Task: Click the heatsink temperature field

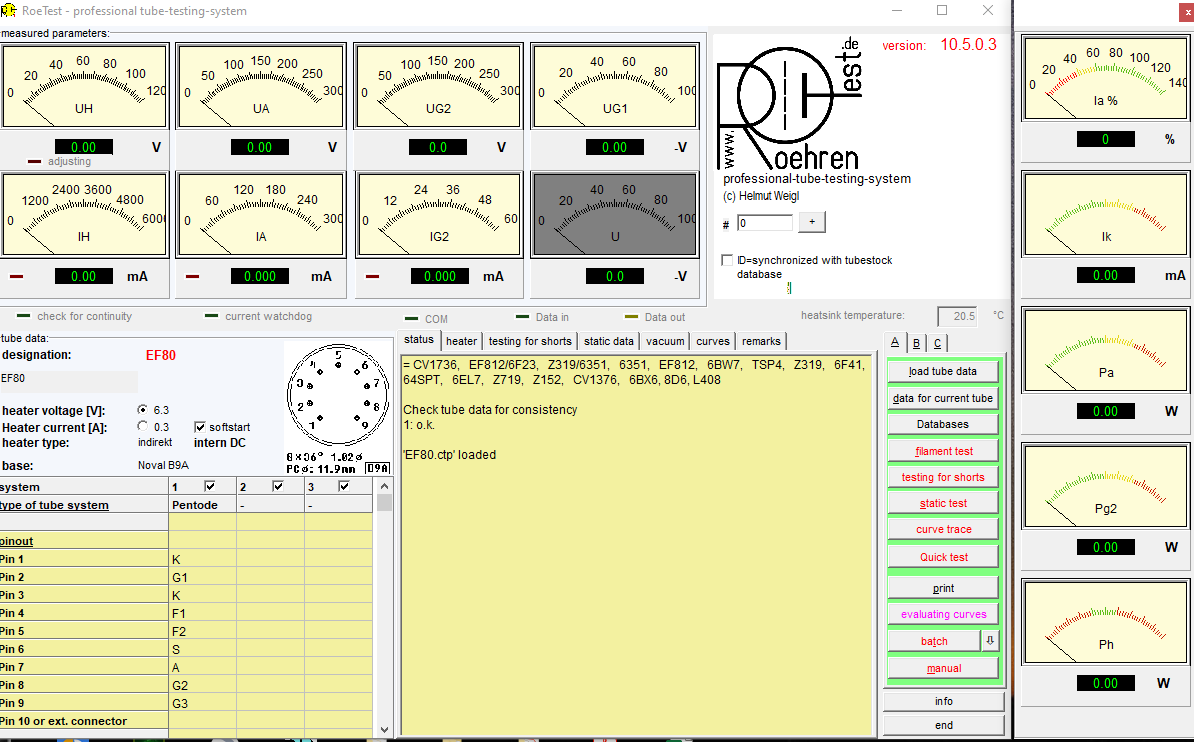Action: (958, 315)
